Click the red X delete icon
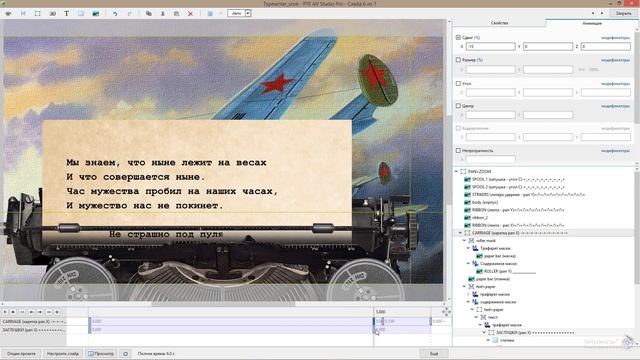The image size is (640, 360). pos(190,13)
